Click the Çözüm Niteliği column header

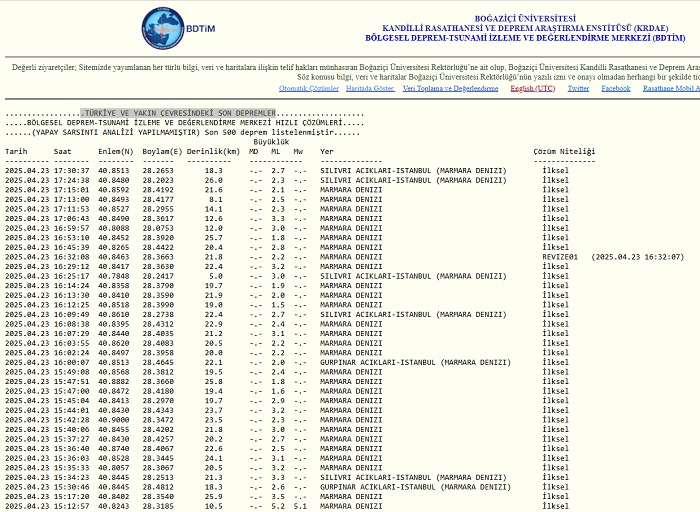pyautogui.click(x=564, y=152)
